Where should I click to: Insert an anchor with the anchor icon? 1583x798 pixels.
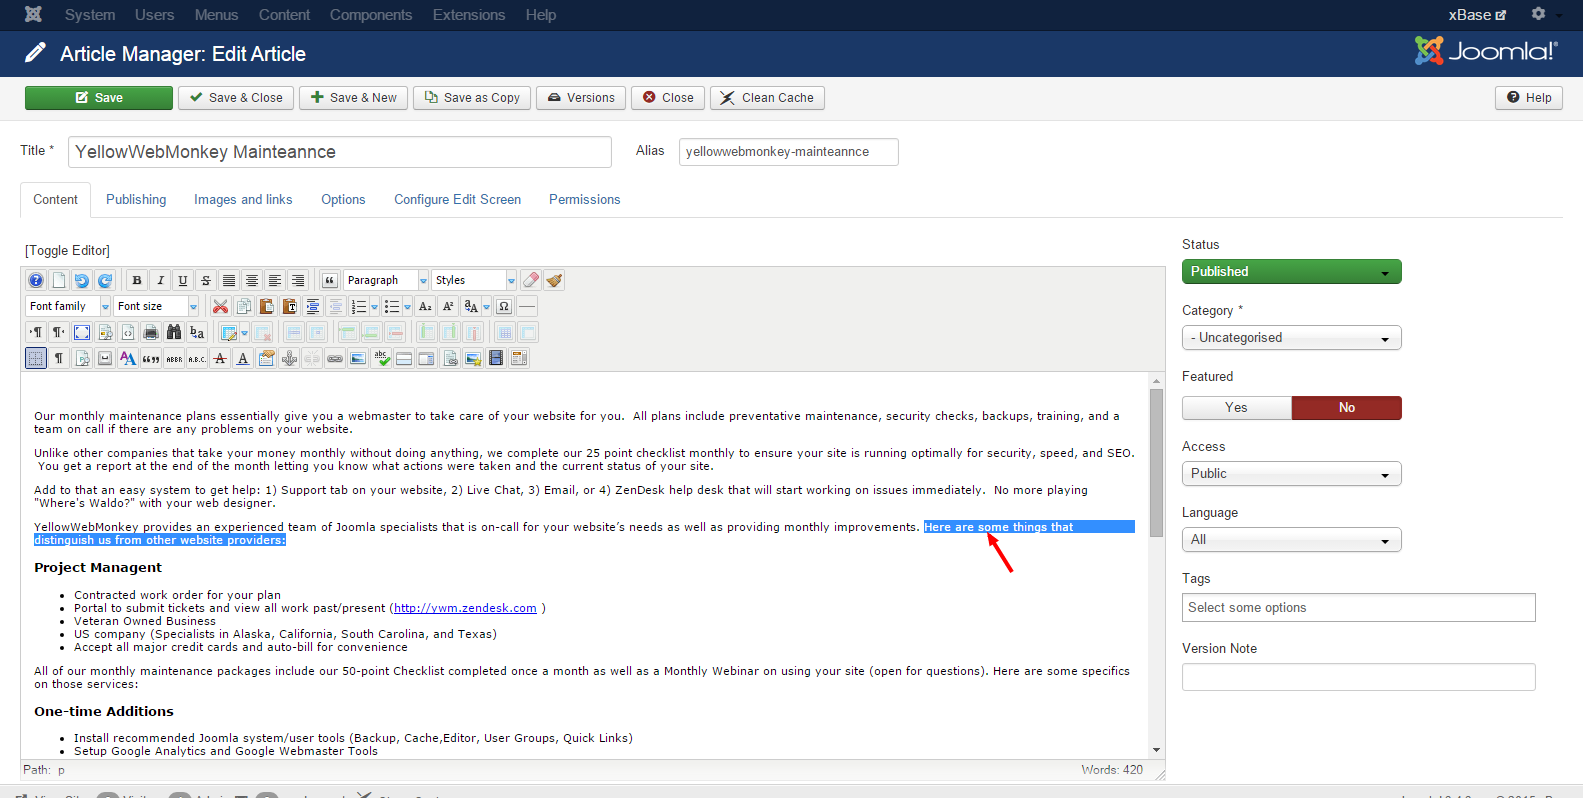coord(289,358)
